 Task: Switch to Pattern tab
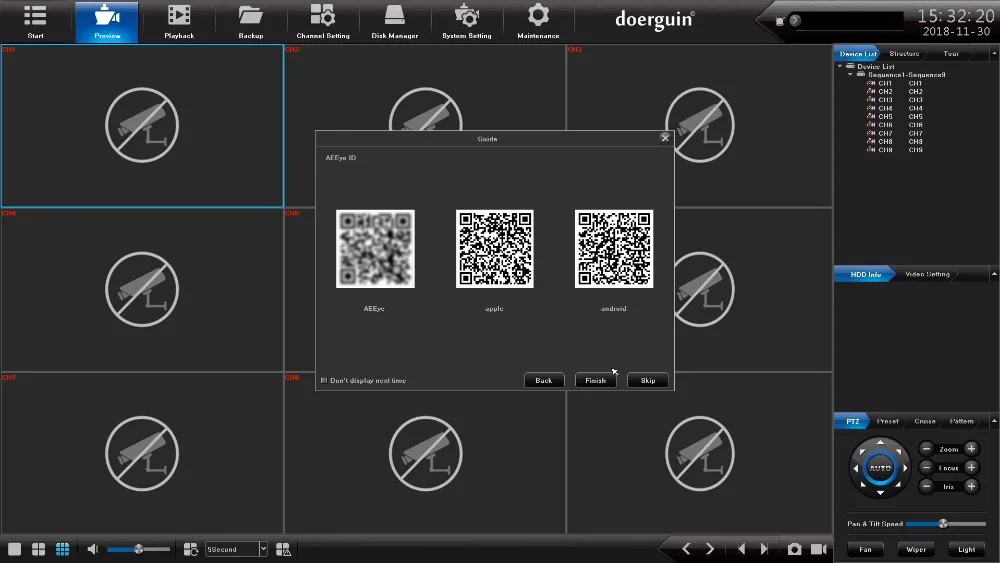click(961, 421)
